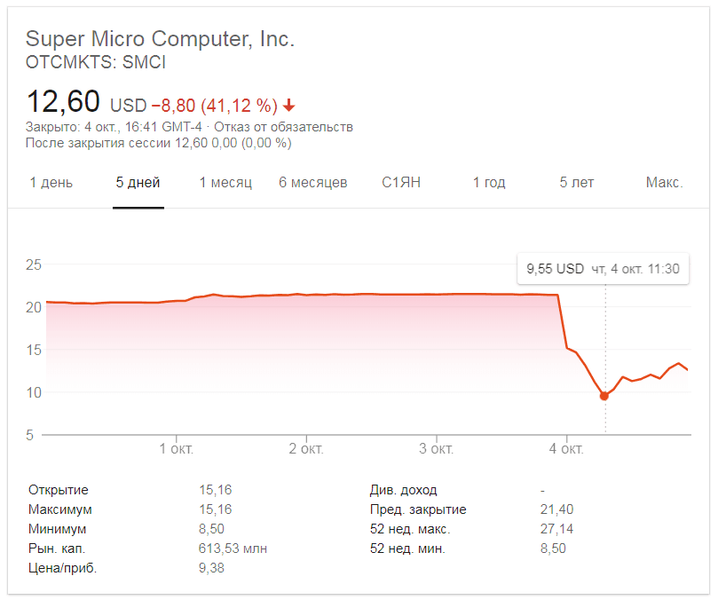The height and width of the screenshot is (600, 718).
Task: Select the "С1ЯН" year-to-date tab
Action: (402, 183)
